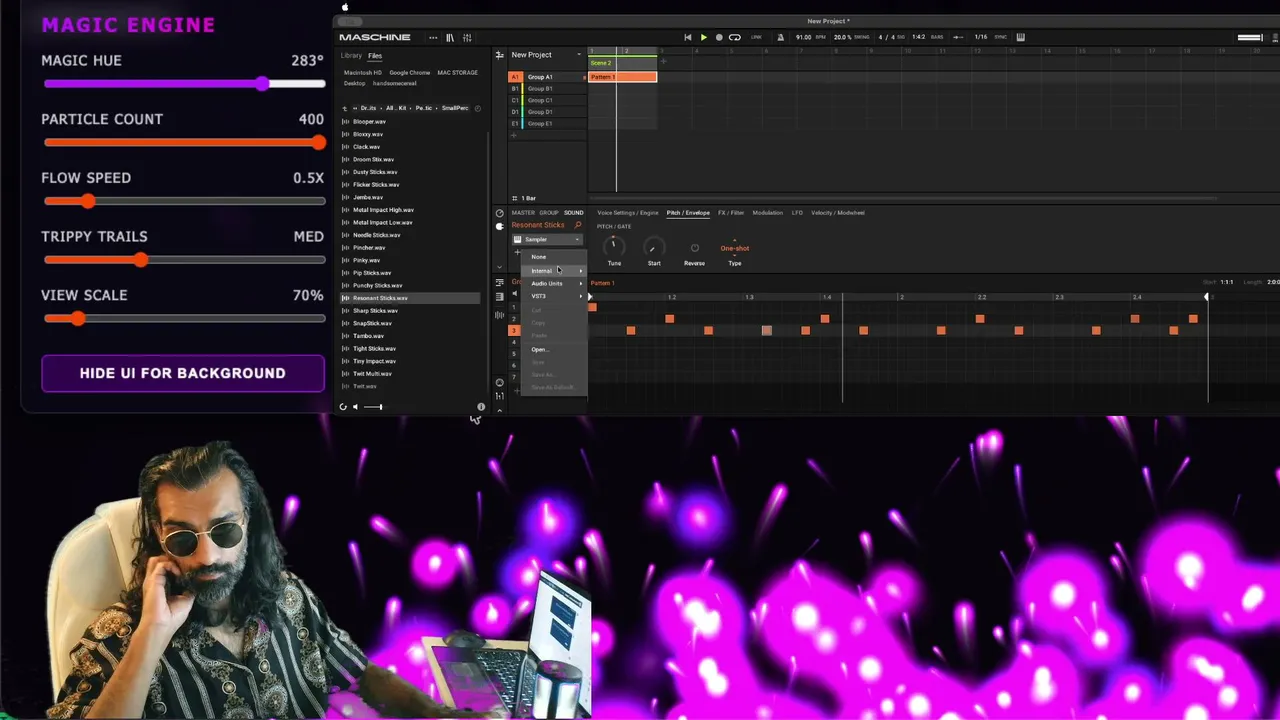Open recent locations clock icon
The image size is (1280, 720).
[x=478, y=108]
